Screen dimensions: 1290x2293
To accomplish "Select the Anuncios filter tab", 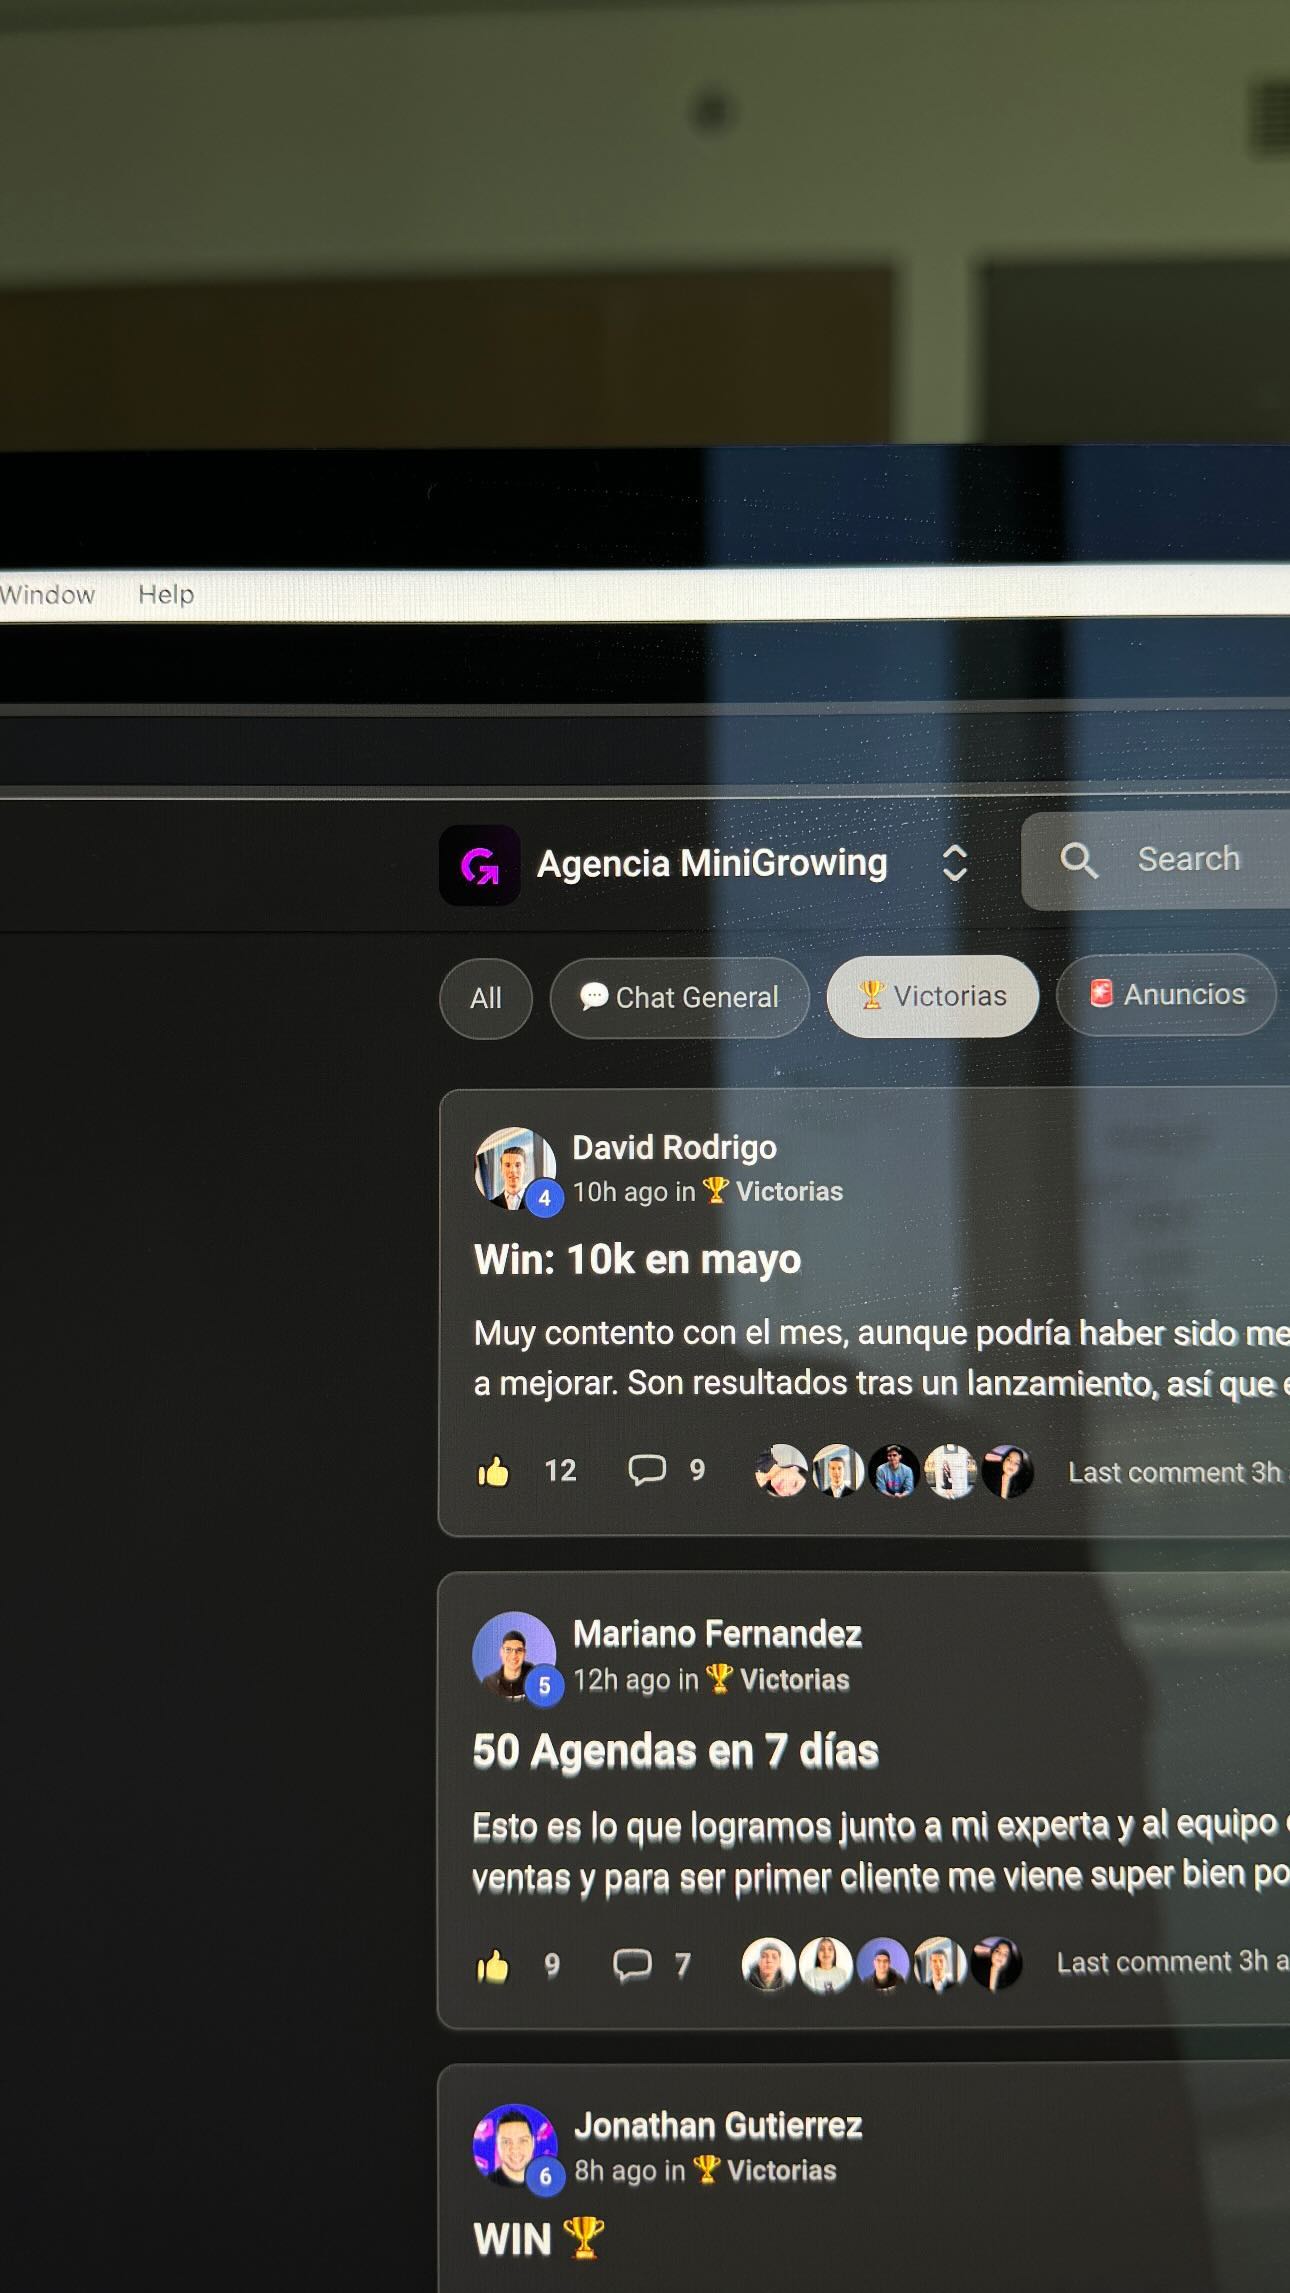I will [1167, 994].
